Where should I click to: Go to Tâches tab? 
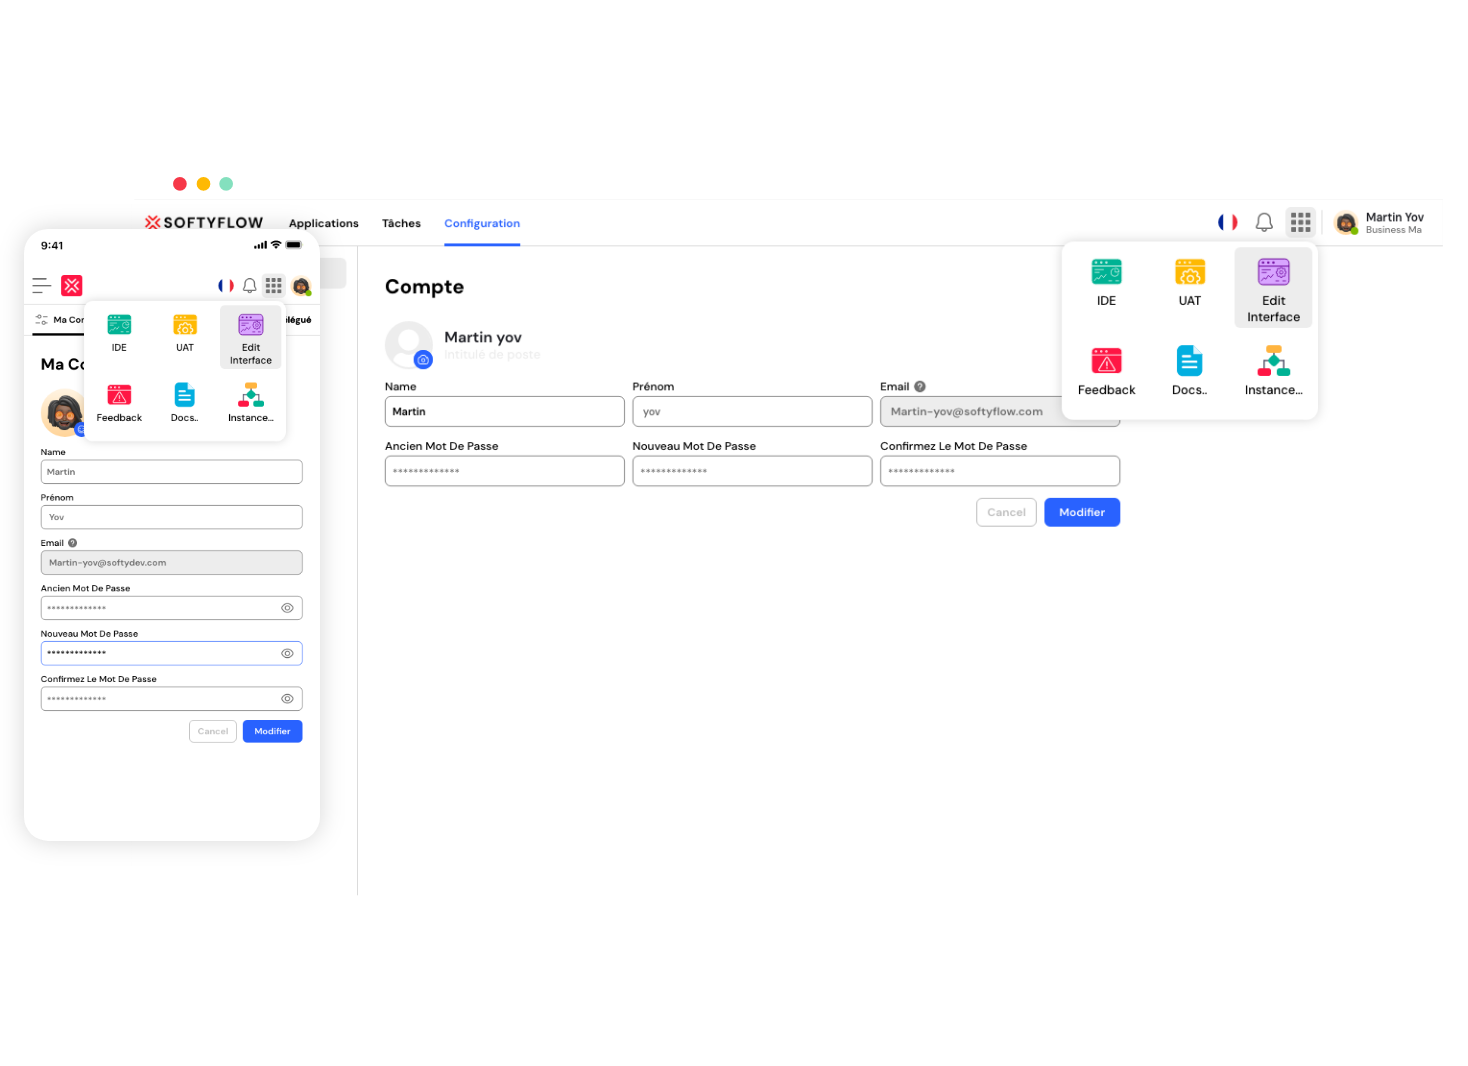401,223
